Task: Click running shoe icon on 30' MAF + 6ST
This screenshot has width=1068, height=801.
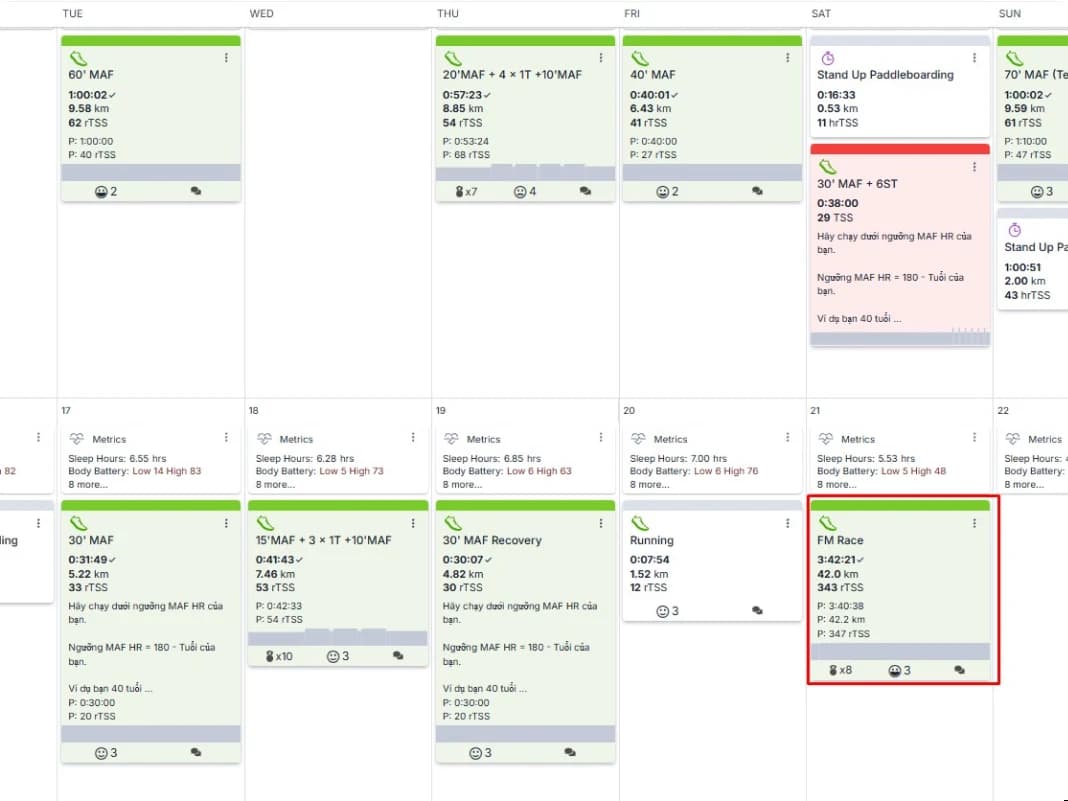Action: click(827, 166)
